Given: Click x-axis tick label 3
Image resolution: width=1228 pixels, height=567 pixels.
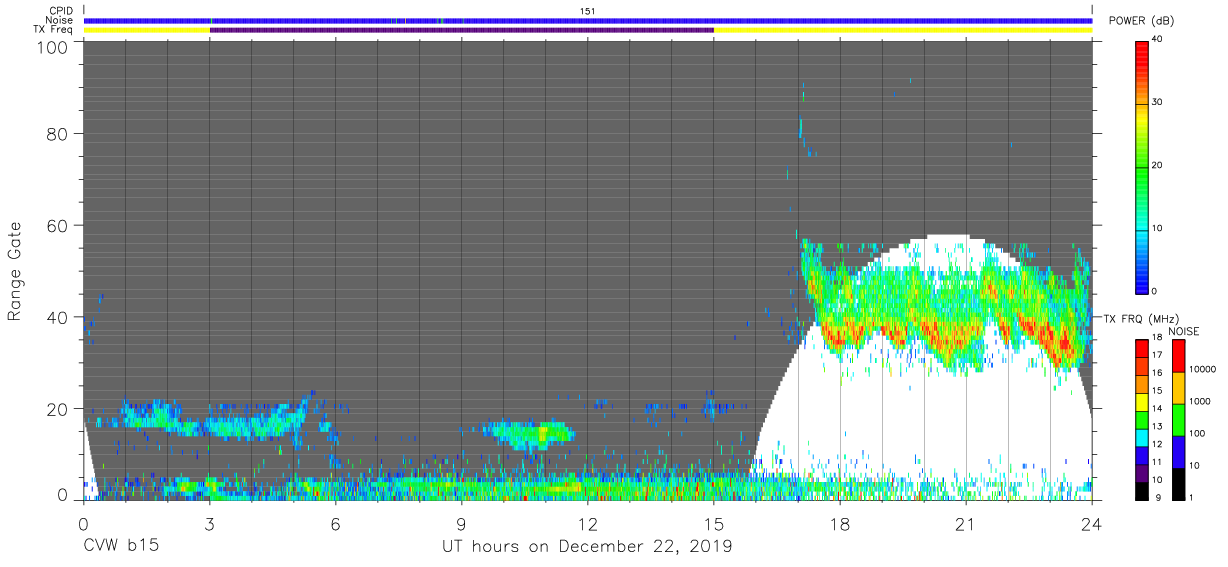Looking at the screenshot, I should click(209, 523).
